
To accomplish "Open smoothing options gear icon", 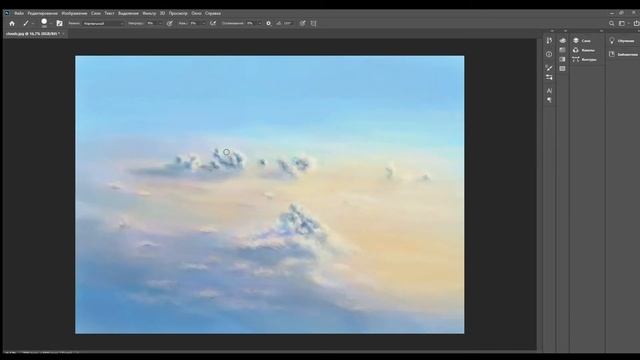I will (268, 23).
